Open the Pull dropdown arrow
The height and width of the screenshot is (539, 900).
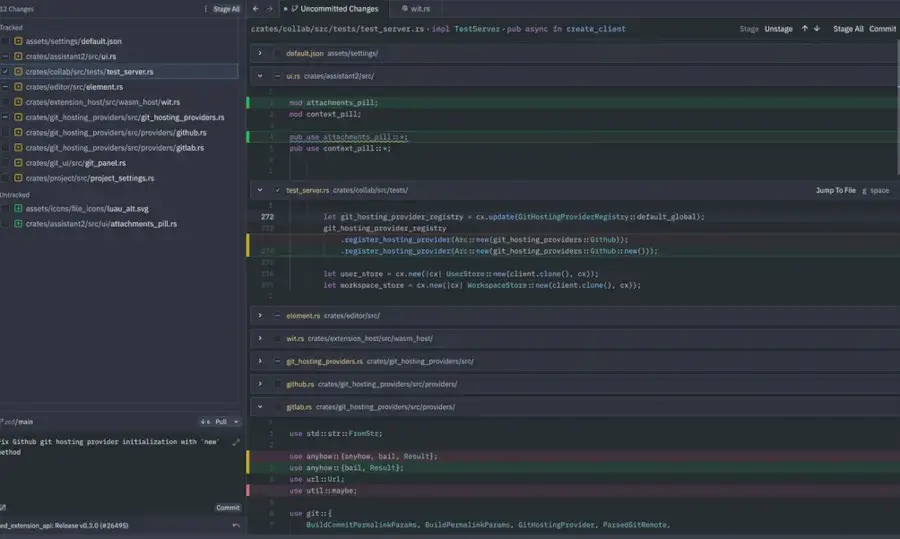236,422
